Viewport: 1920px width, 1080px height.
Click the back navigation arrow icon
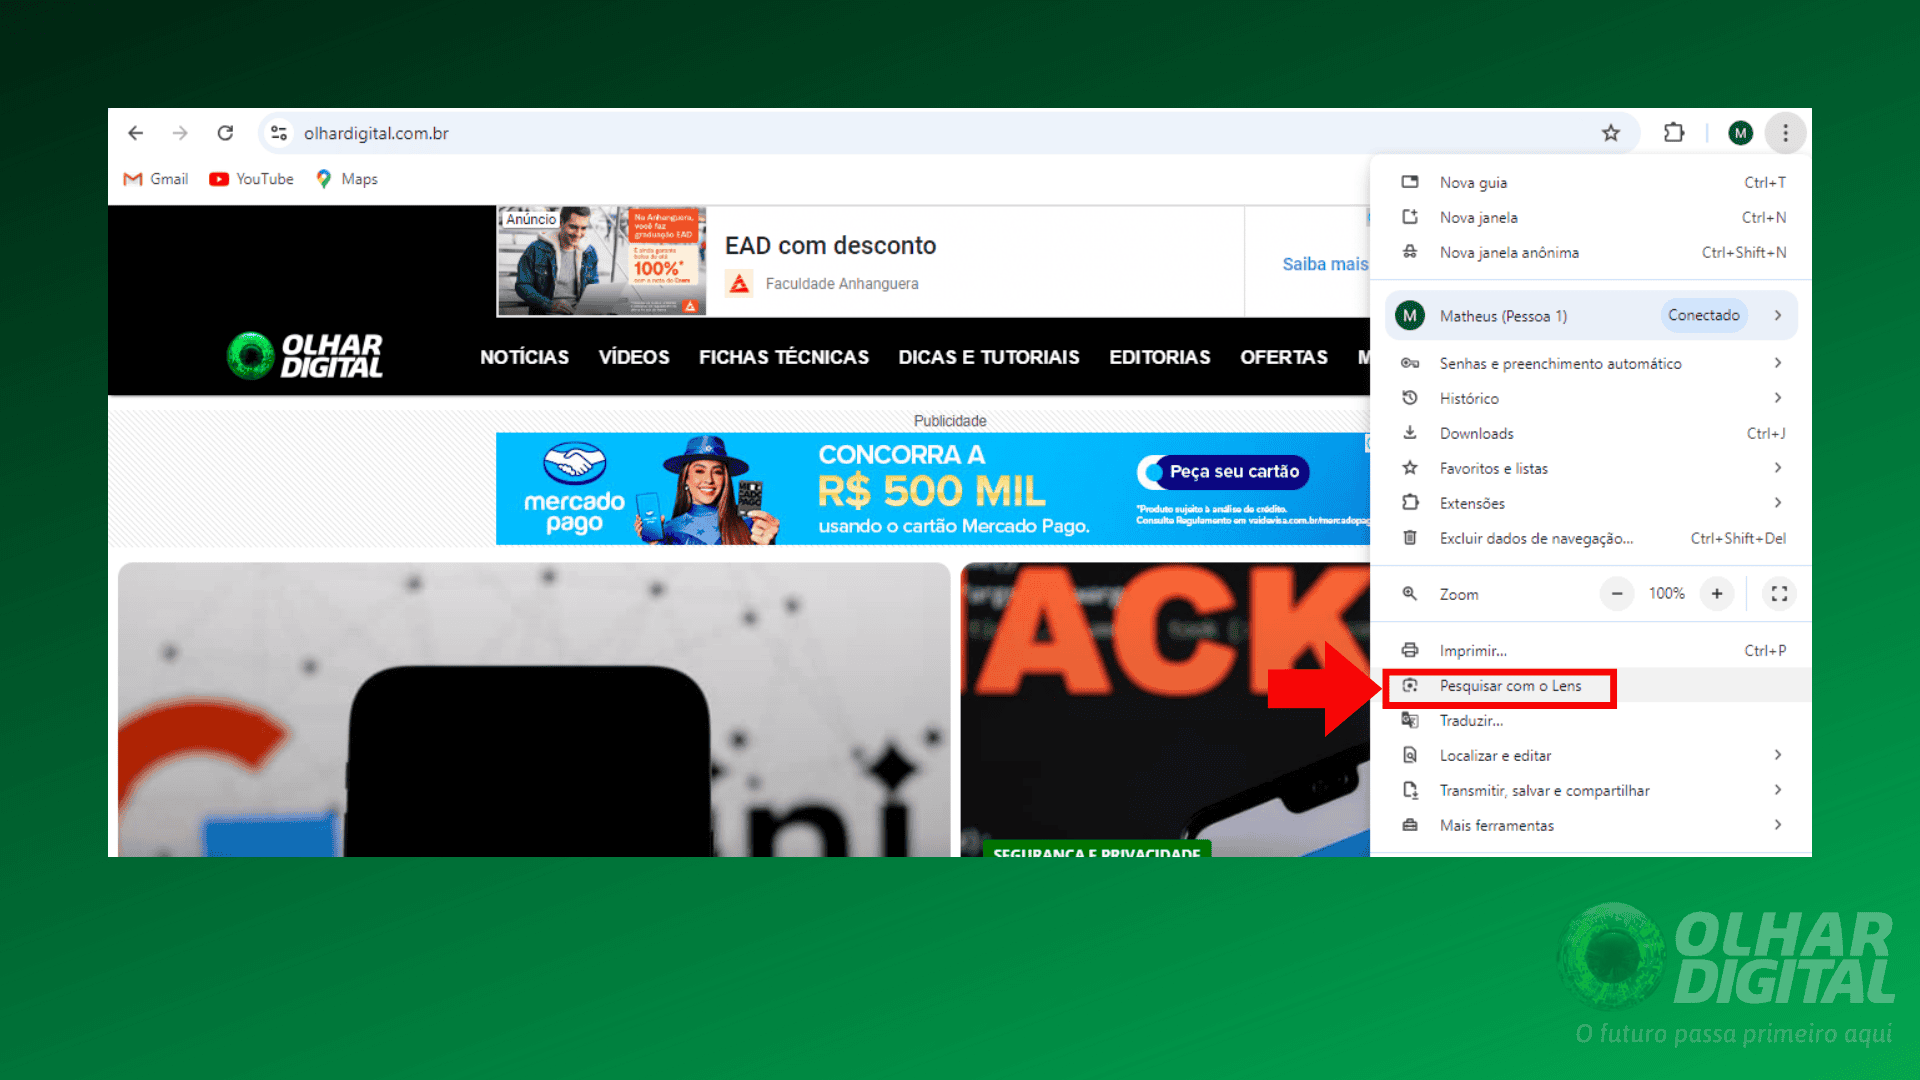click(x=135, y=132)
